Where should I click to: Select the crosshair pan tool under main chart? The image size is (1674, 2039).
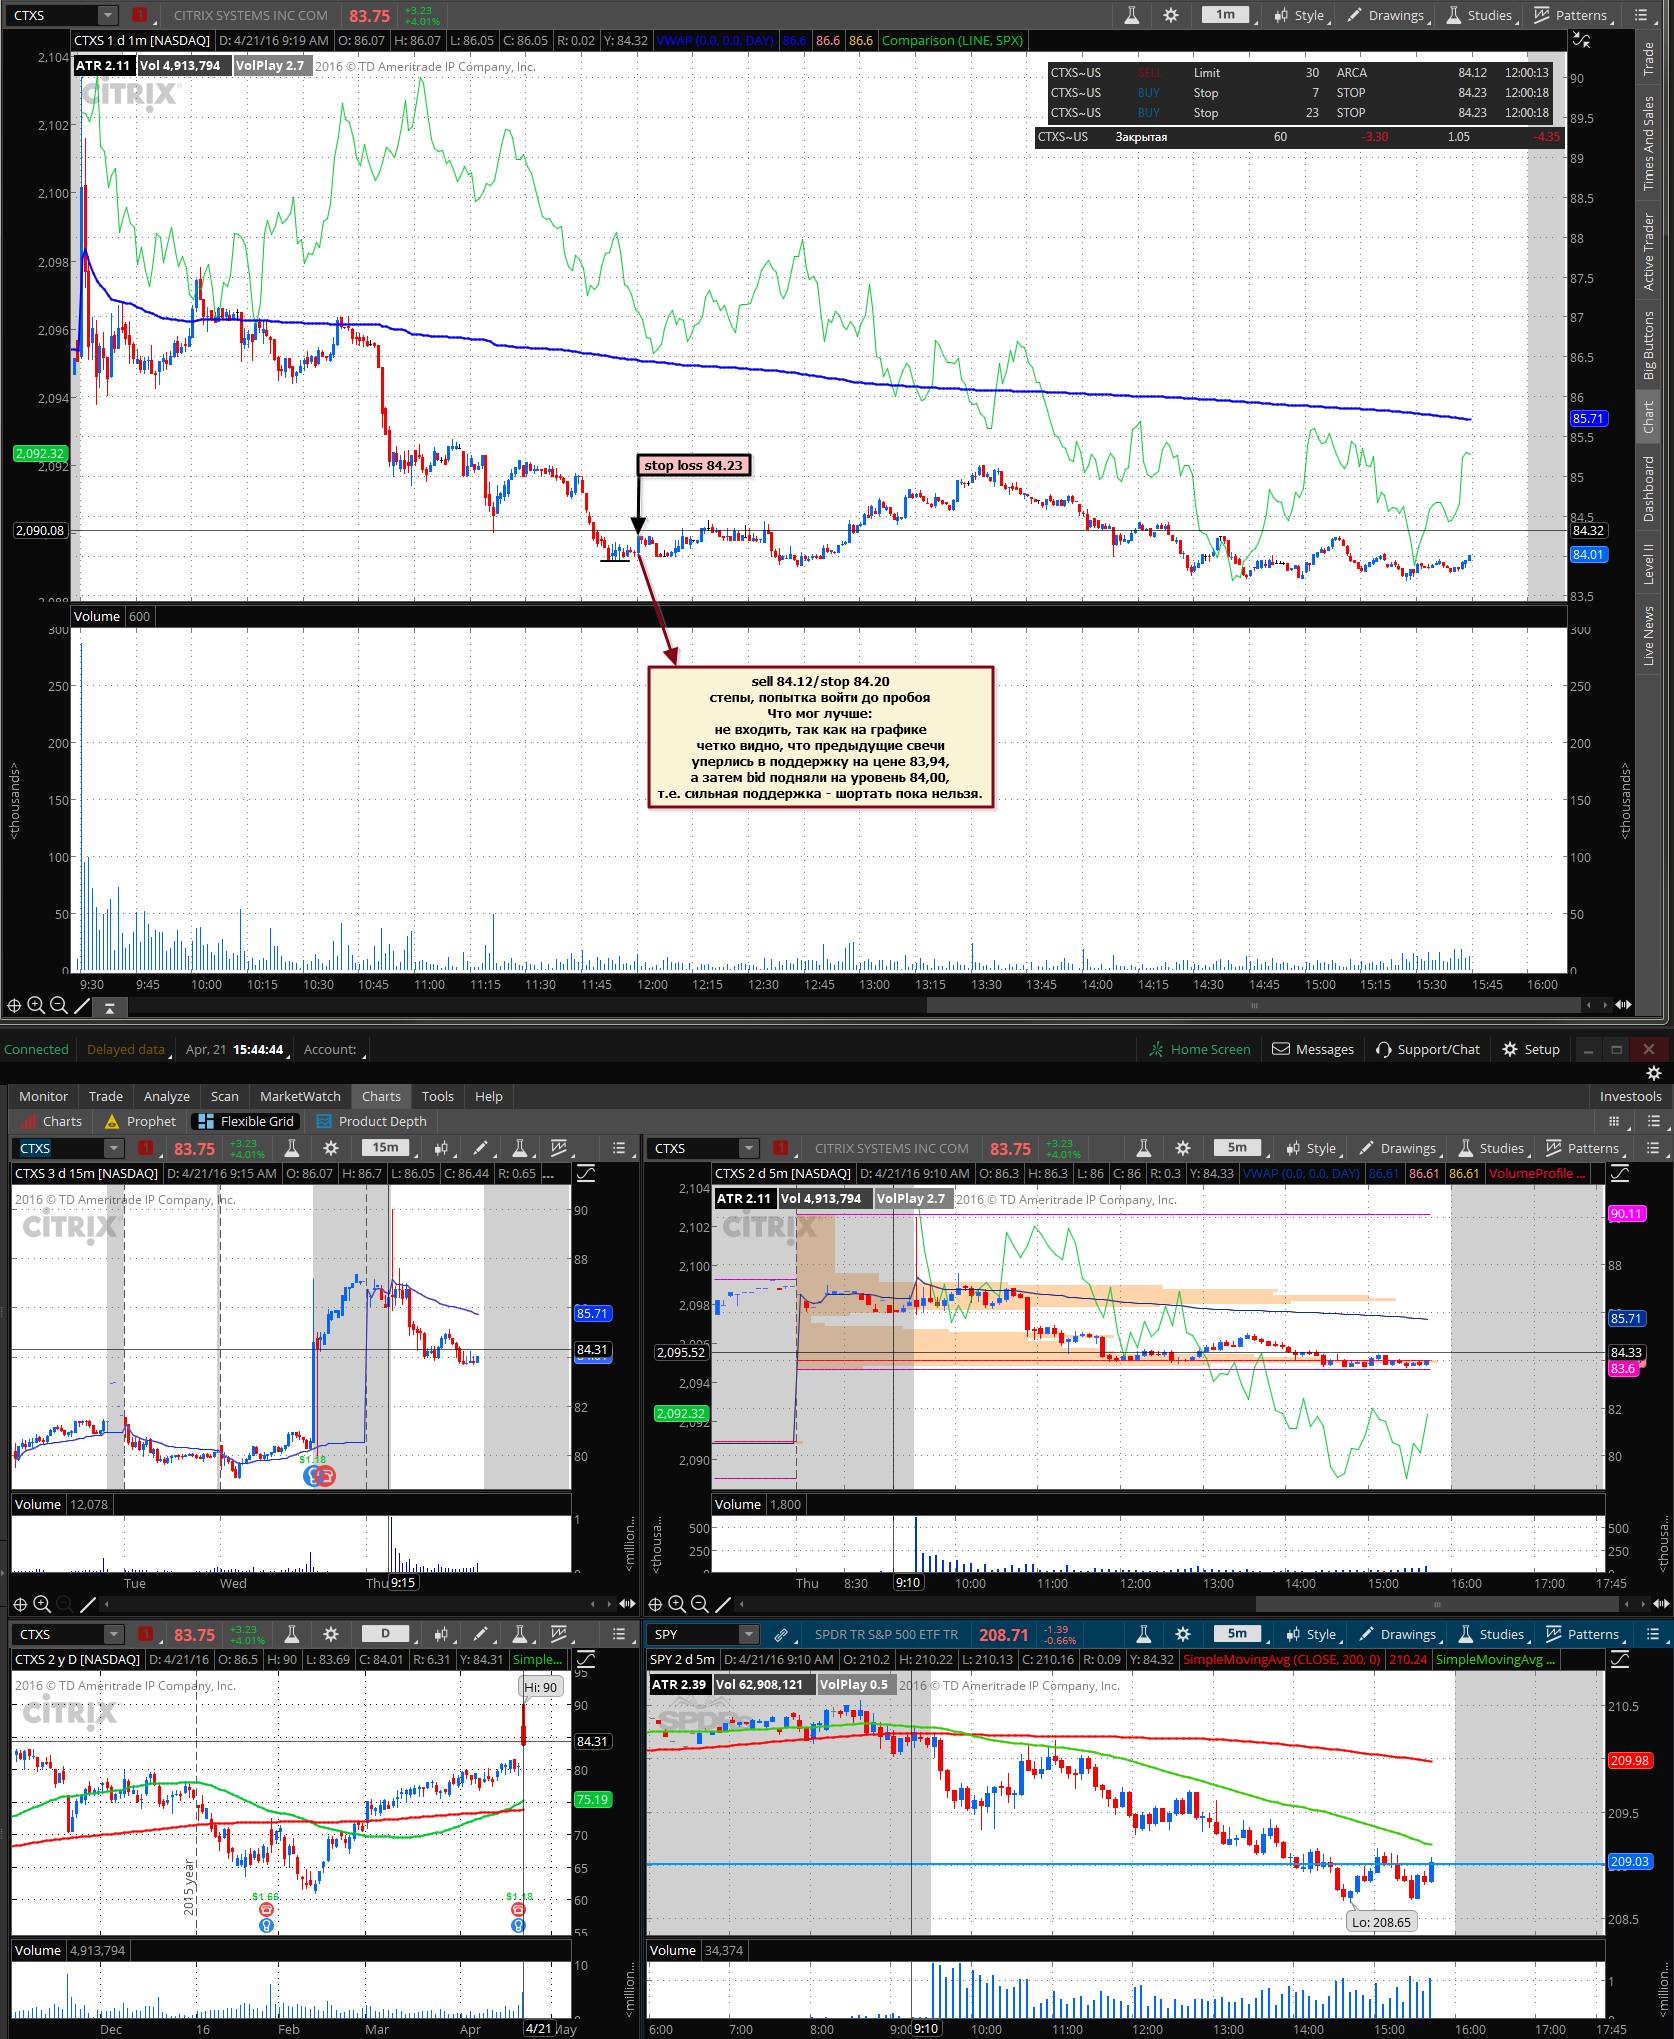[x=14, y=1005]
